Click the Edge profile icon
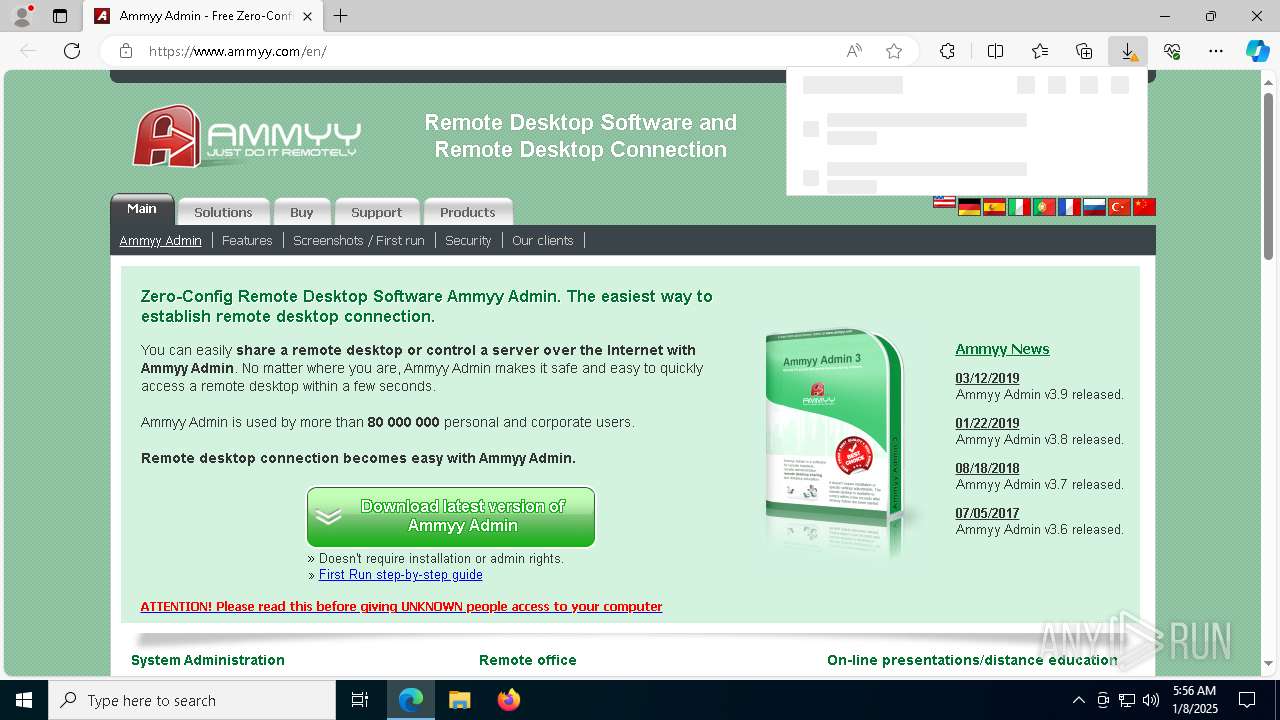Viewport: 1280px width, 720px height. pos(22,16)
